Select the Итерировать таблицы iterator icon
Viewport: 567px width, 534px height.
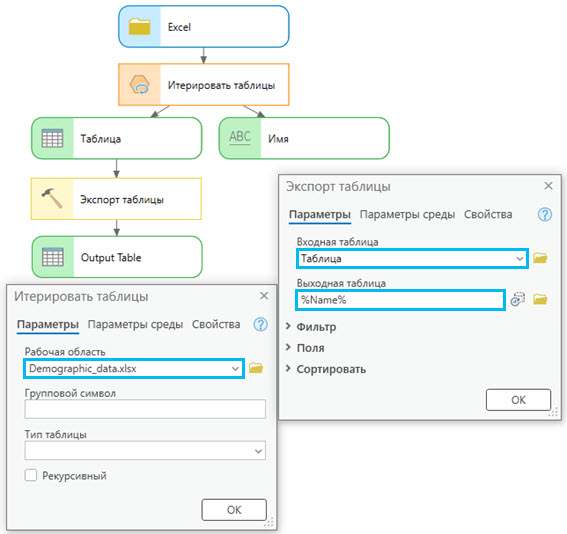140,85
